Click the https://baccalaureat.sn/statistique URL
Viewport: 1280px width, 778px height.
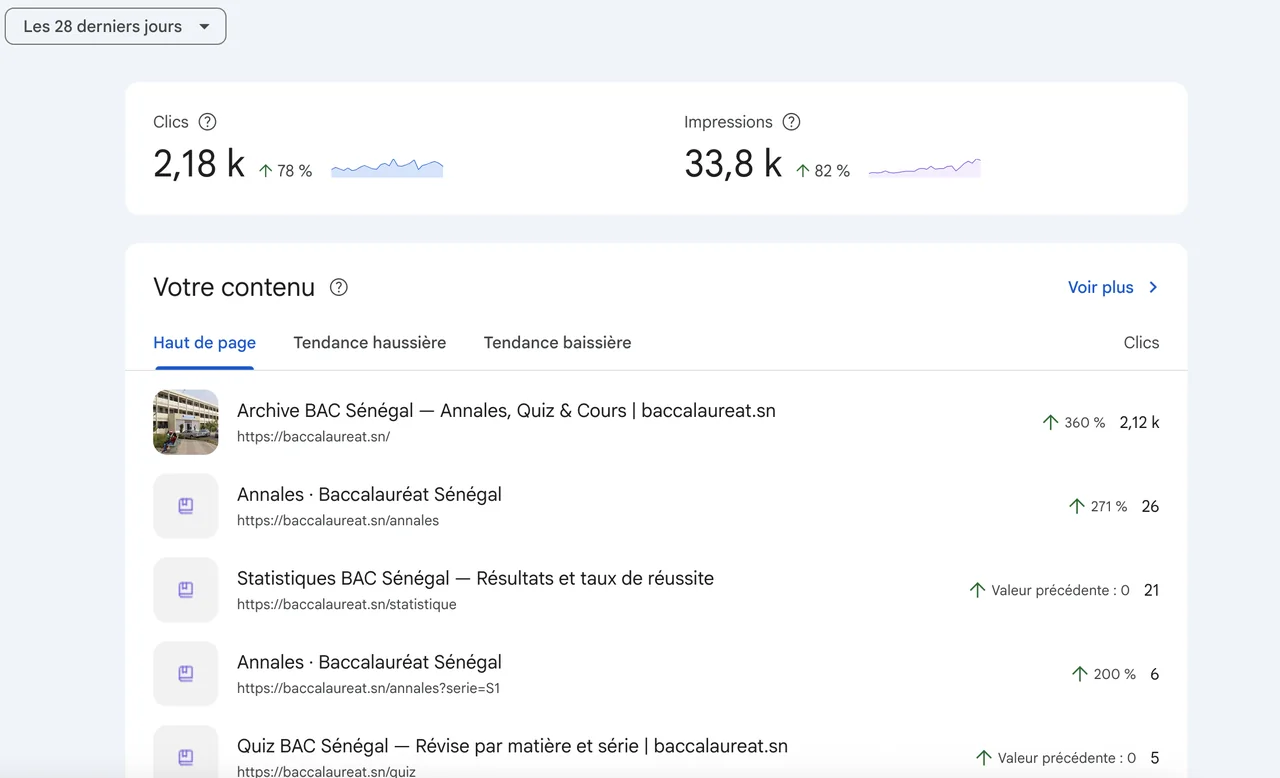(x=347, y=605)
